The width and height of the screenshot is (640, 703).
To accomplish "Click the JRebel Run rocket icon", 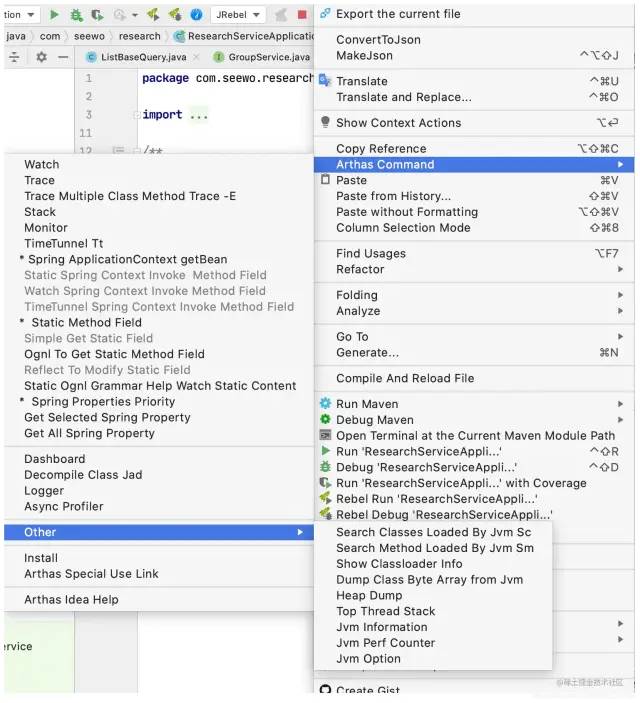I will coord(153,15).
